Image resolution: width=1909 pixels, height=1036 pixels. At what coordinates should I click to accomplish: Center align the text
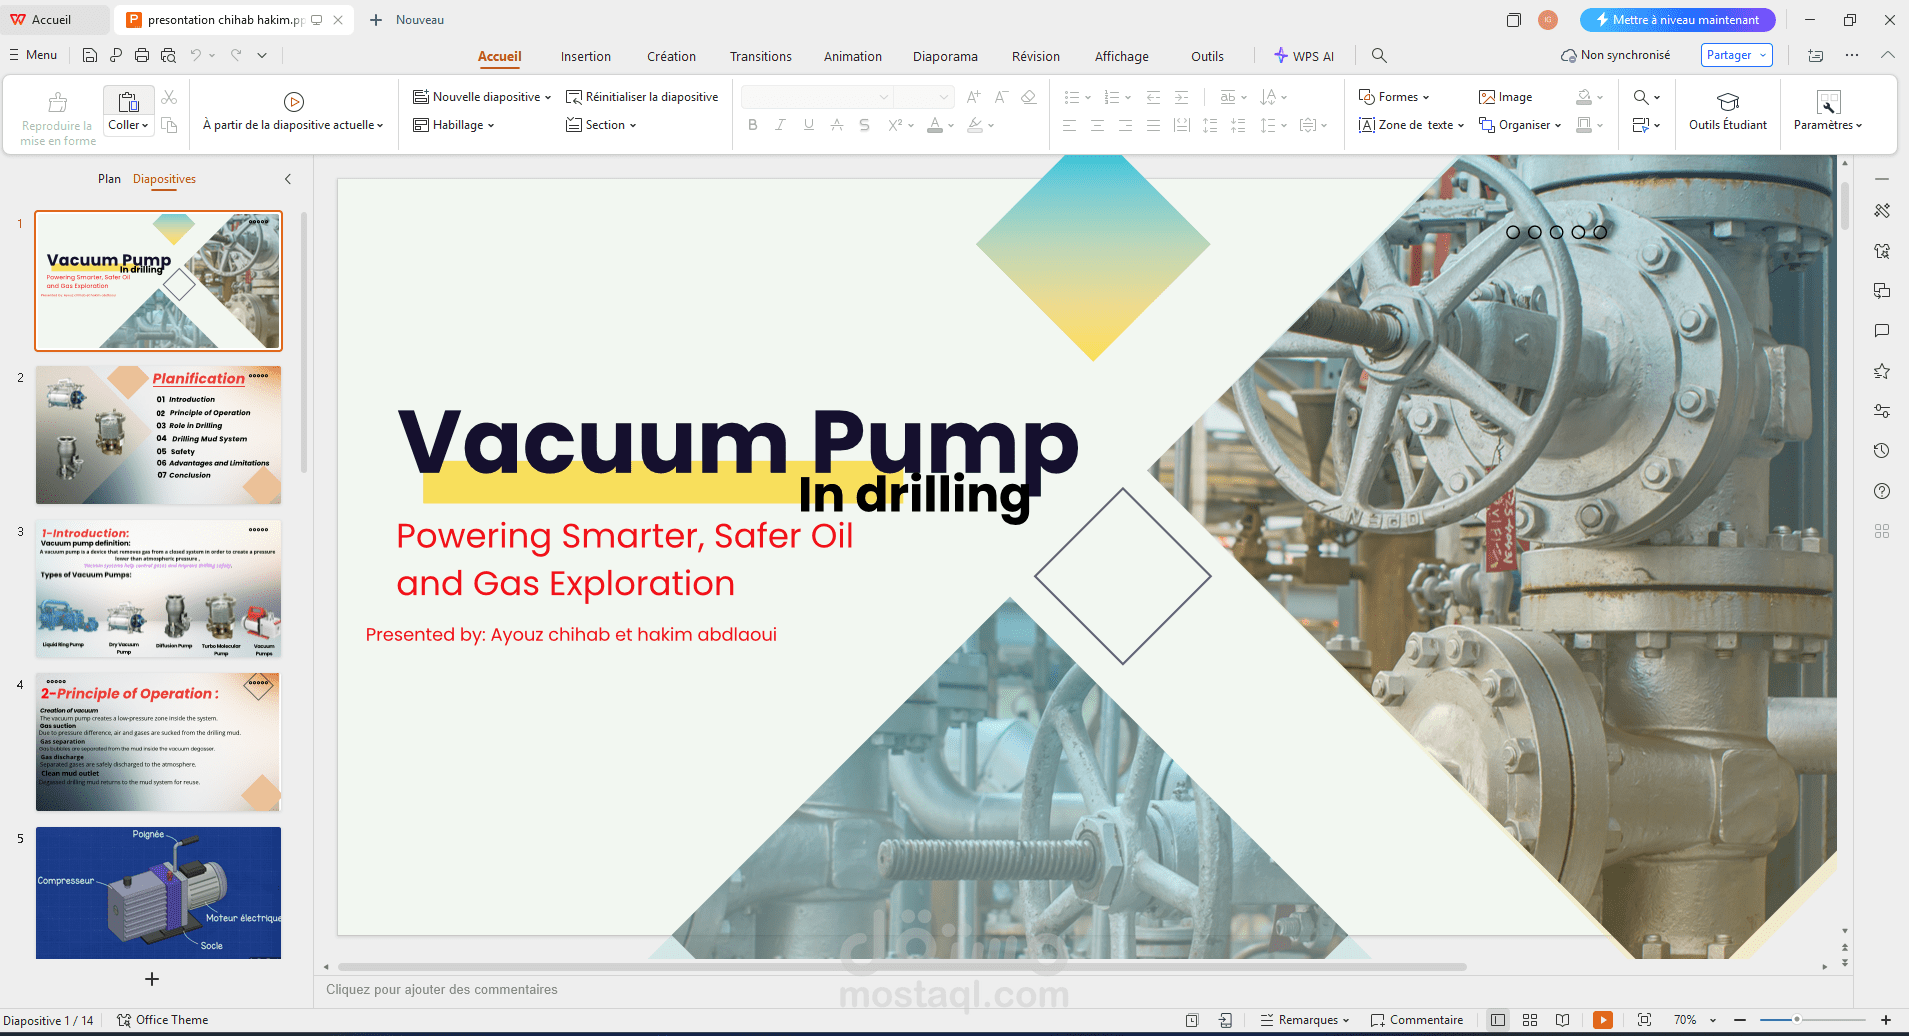(x=1098, y=125)
